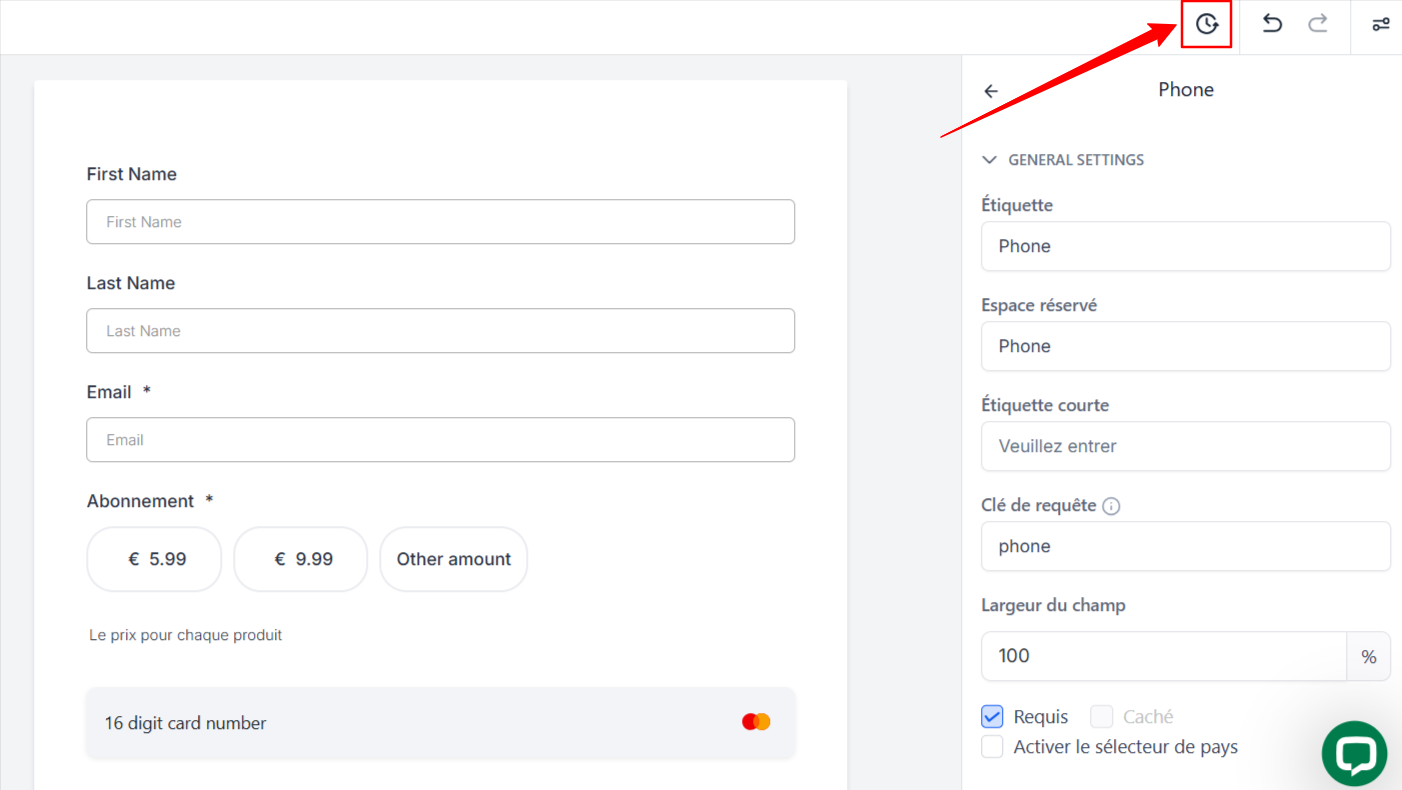
Task: Click the Étiquette courte input field
Action: coord(1185,446)
